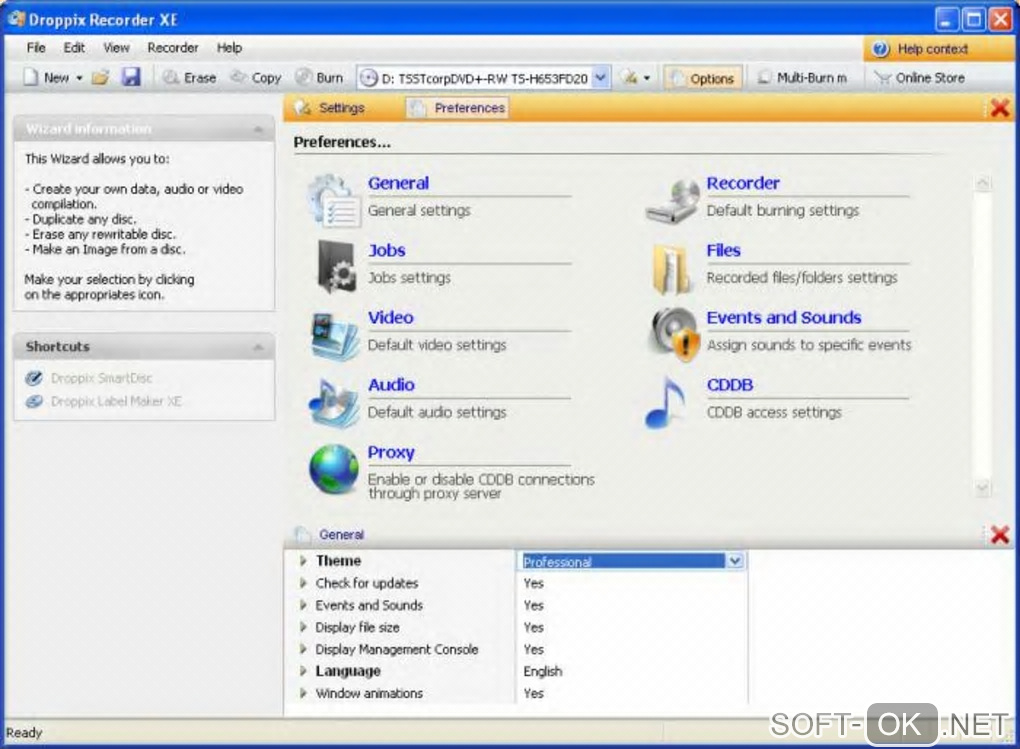
Task: Click the Droppix SmartDisc shortcut icon
Action: (x=34, y=377)
